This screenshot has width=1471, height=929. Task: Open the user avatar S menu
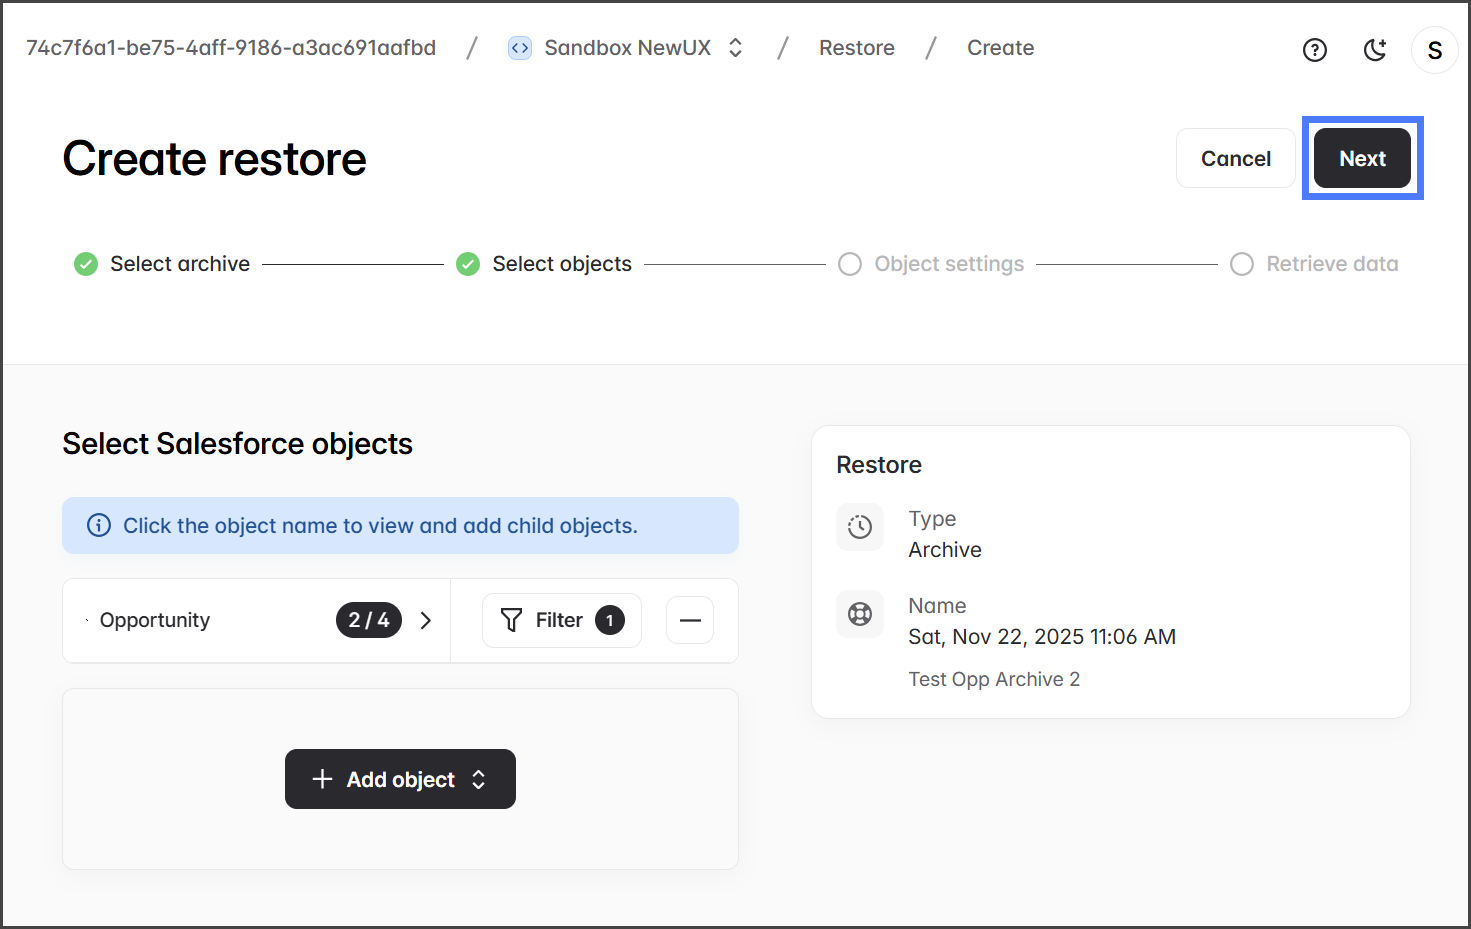[1434, 50]
